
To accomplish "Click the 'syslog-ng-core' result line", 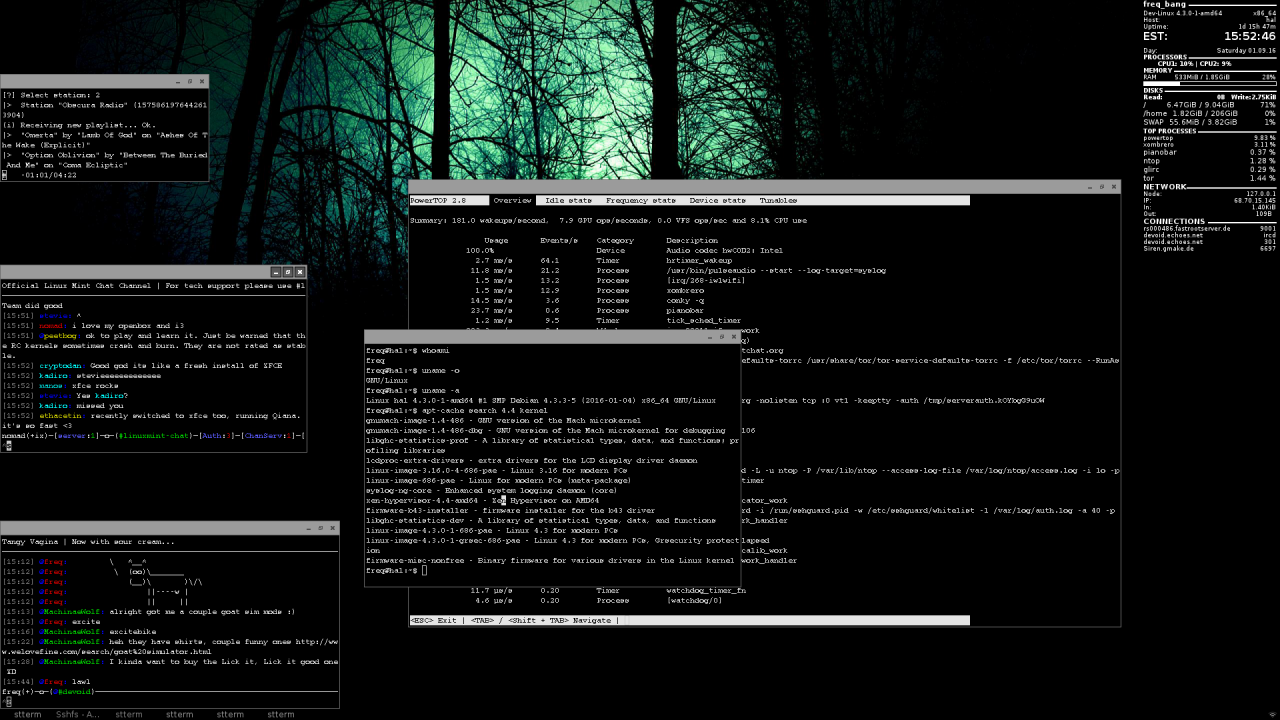I will pos(492,491).
